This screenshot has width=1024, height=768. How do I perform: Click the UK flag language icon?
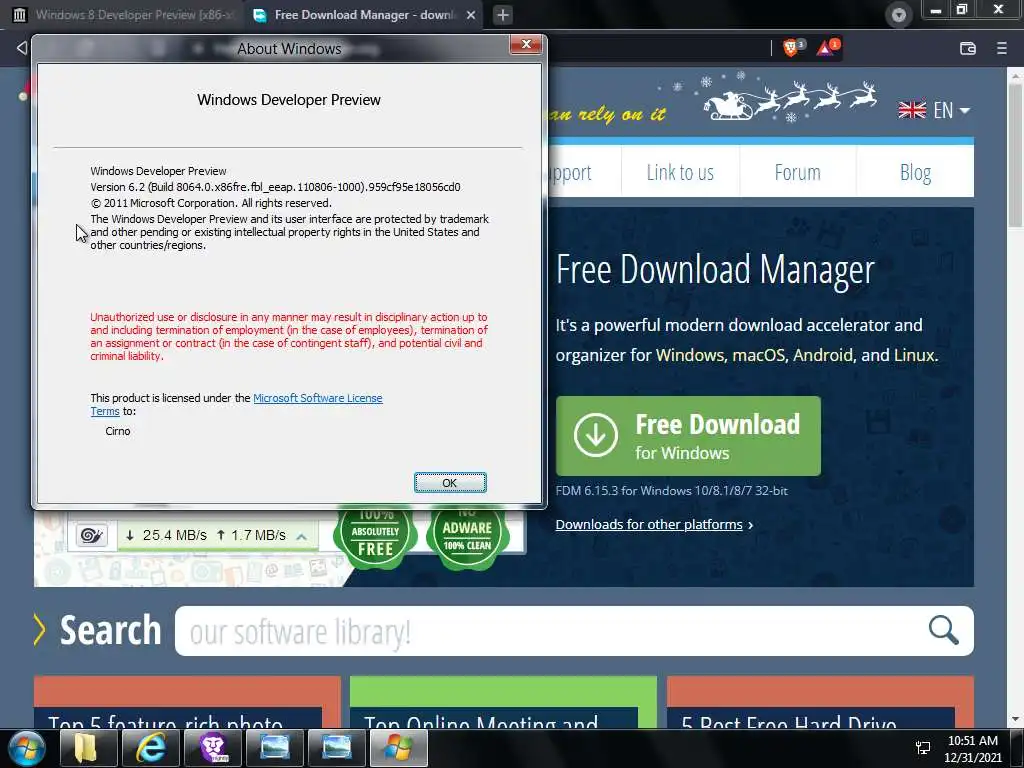pyautogui.click(x=912, y=110)
